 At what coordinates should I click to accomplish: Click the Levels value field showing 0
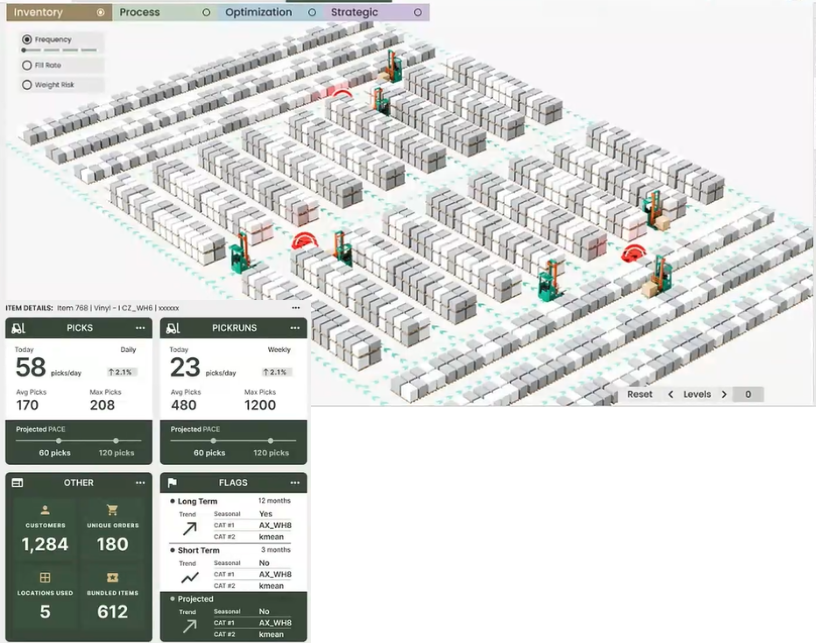coord(748,395)
